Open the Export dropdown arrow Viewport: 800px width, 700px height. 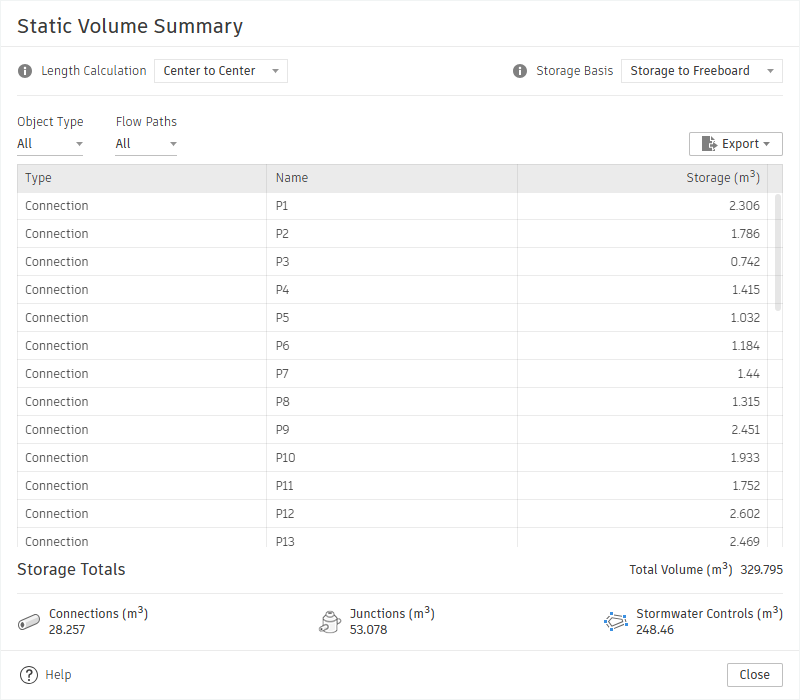766,144
